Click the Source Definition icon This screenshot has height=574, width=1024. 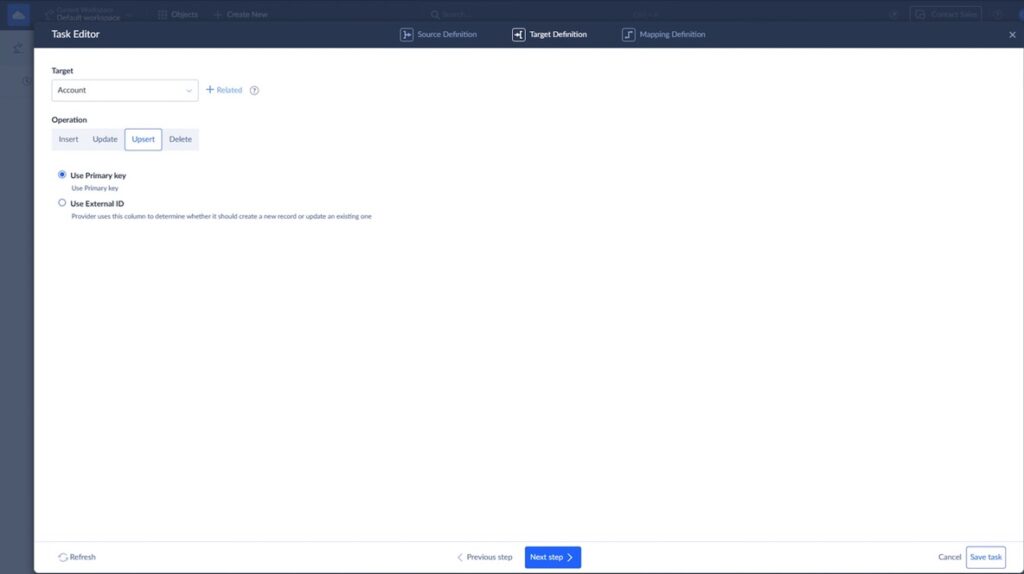click(406, 35)
